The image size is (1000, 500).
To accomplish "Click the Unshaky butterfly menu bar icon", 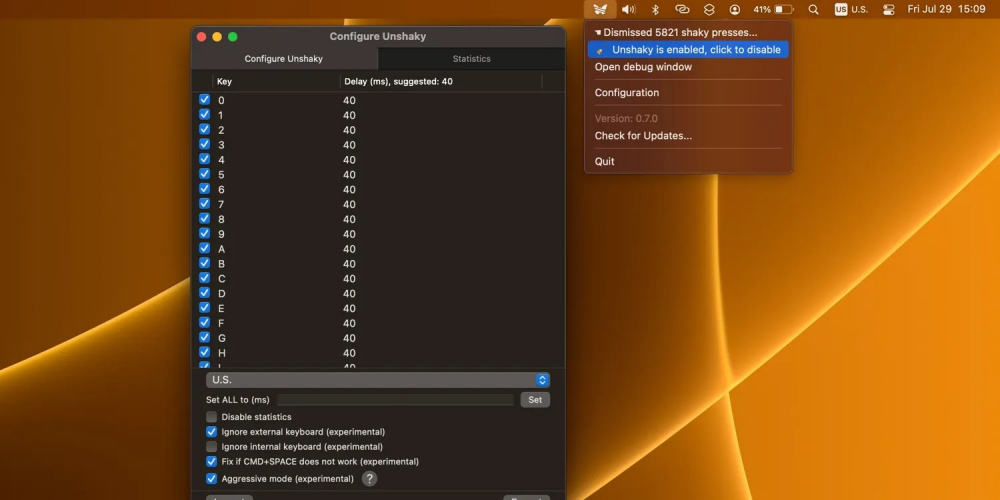I will [600, 9].
